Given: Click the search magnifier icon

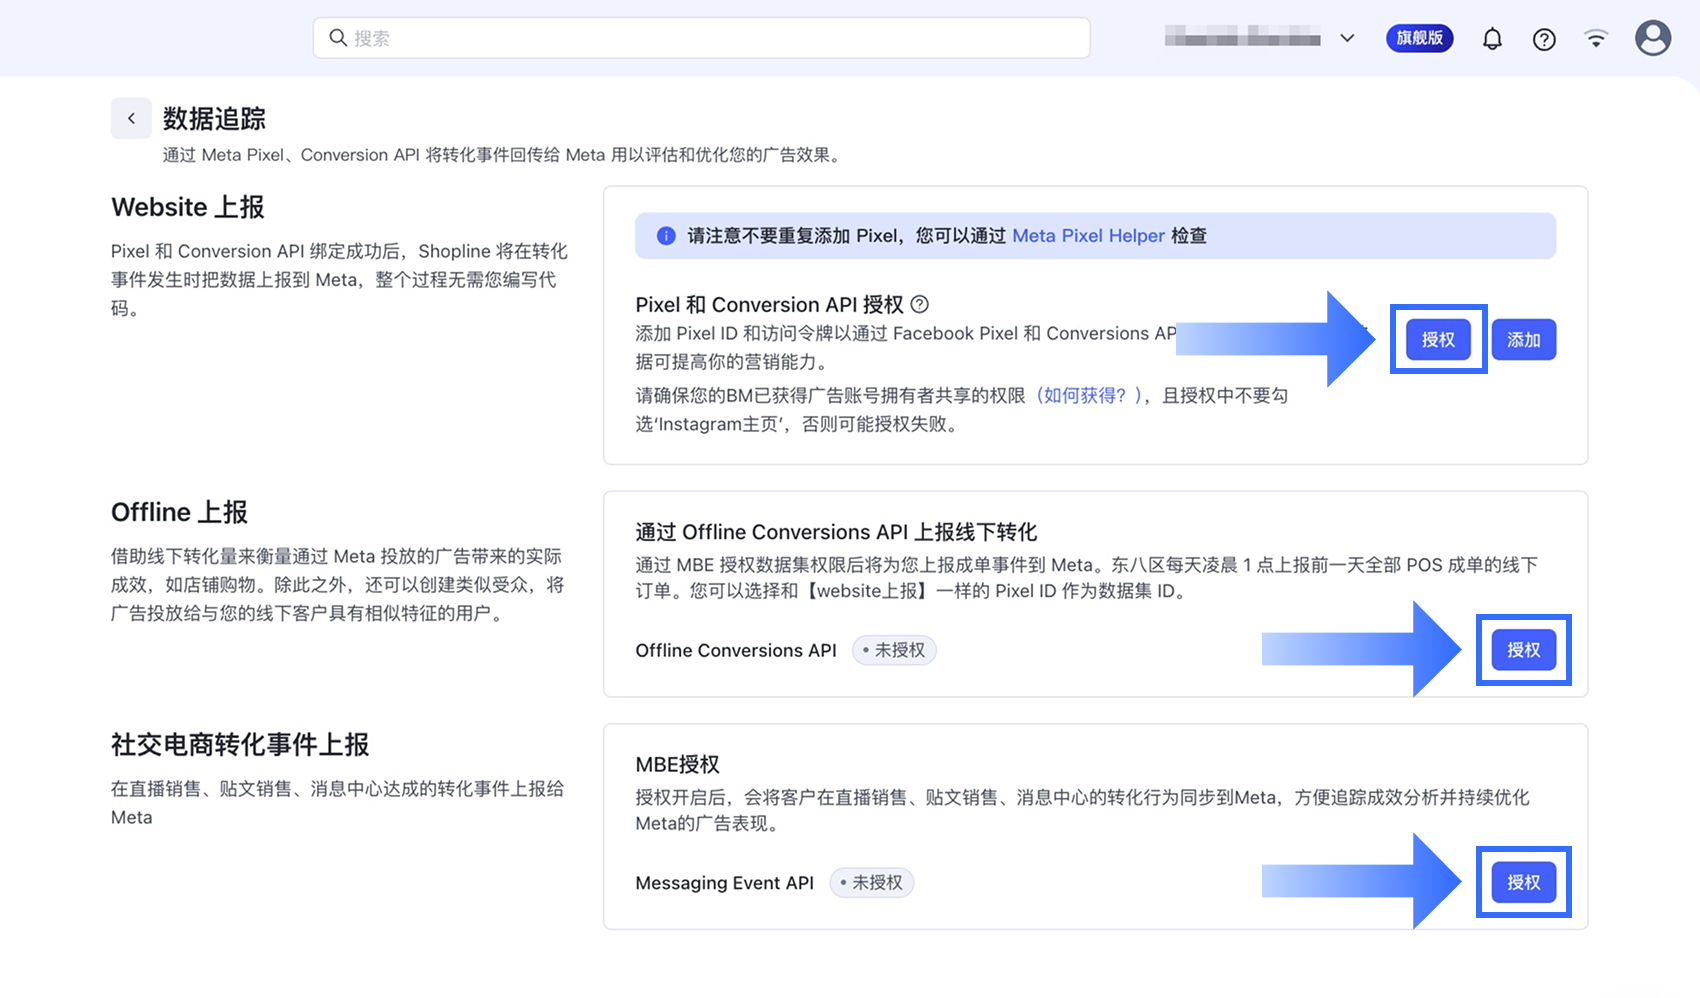Looking at the screenshot, I should (338, 38).
